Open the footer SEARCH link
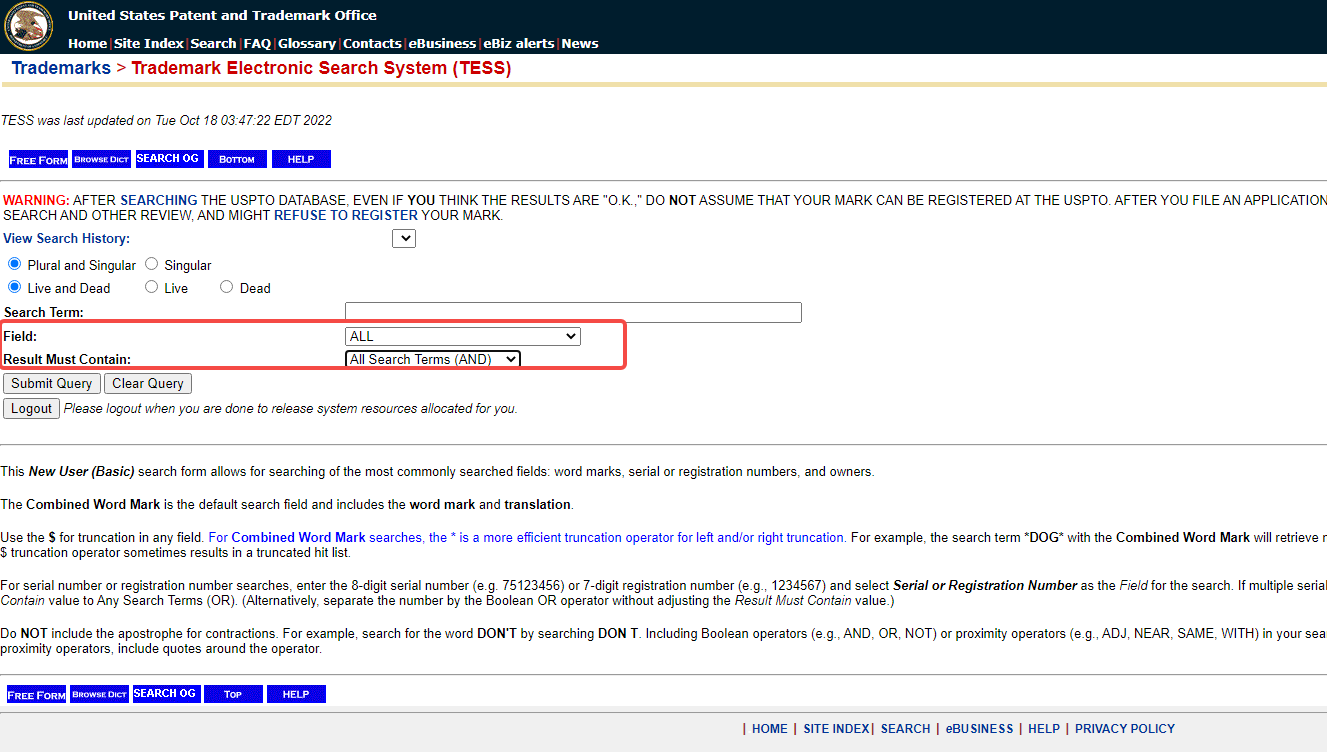Viewport: 1327px width, 752px height. tap(906, 729)
